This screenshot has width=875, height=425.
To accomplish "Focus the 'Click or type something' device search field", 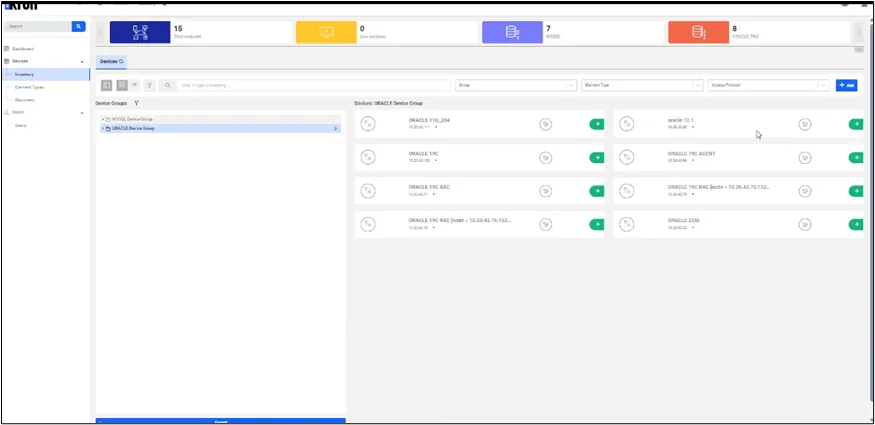I will 314,85.
